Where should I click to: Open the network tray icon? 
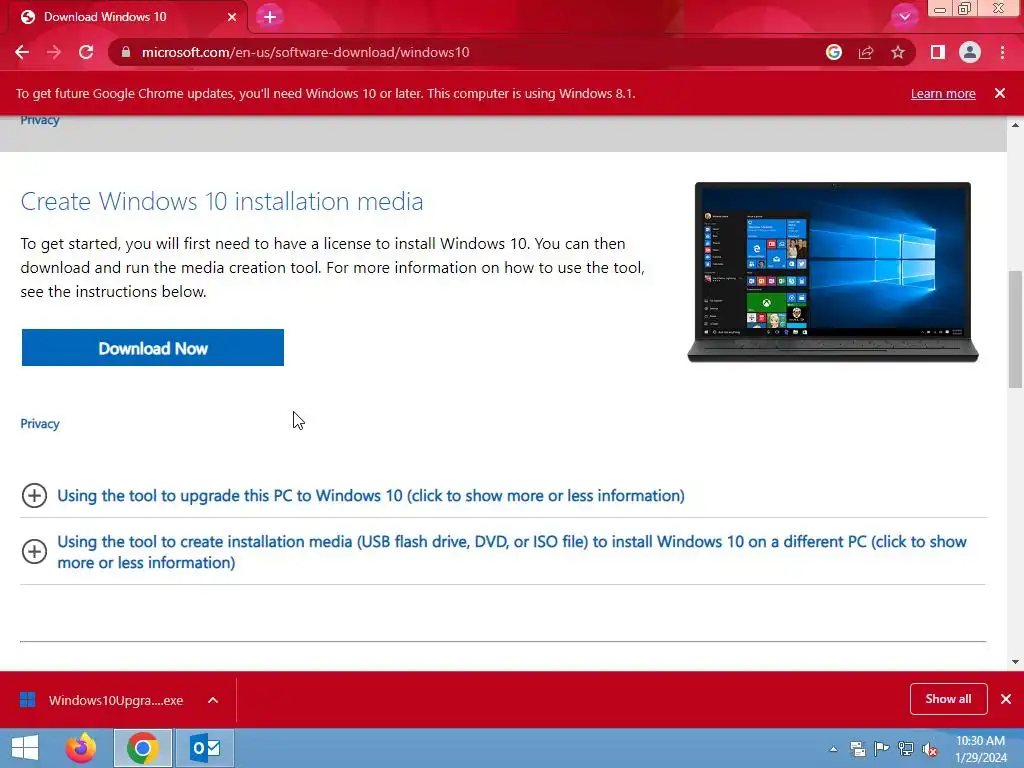click(906, 749)
